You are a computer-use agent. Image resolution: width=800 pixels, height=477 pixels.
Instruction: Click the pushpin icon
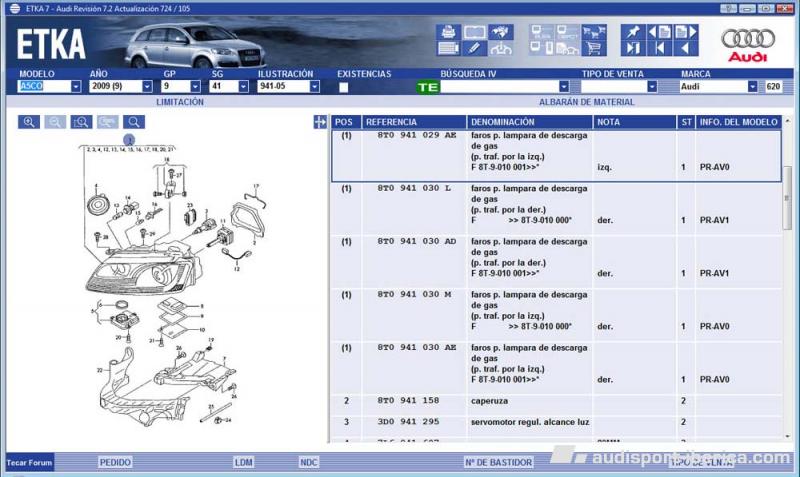[633, 32]
